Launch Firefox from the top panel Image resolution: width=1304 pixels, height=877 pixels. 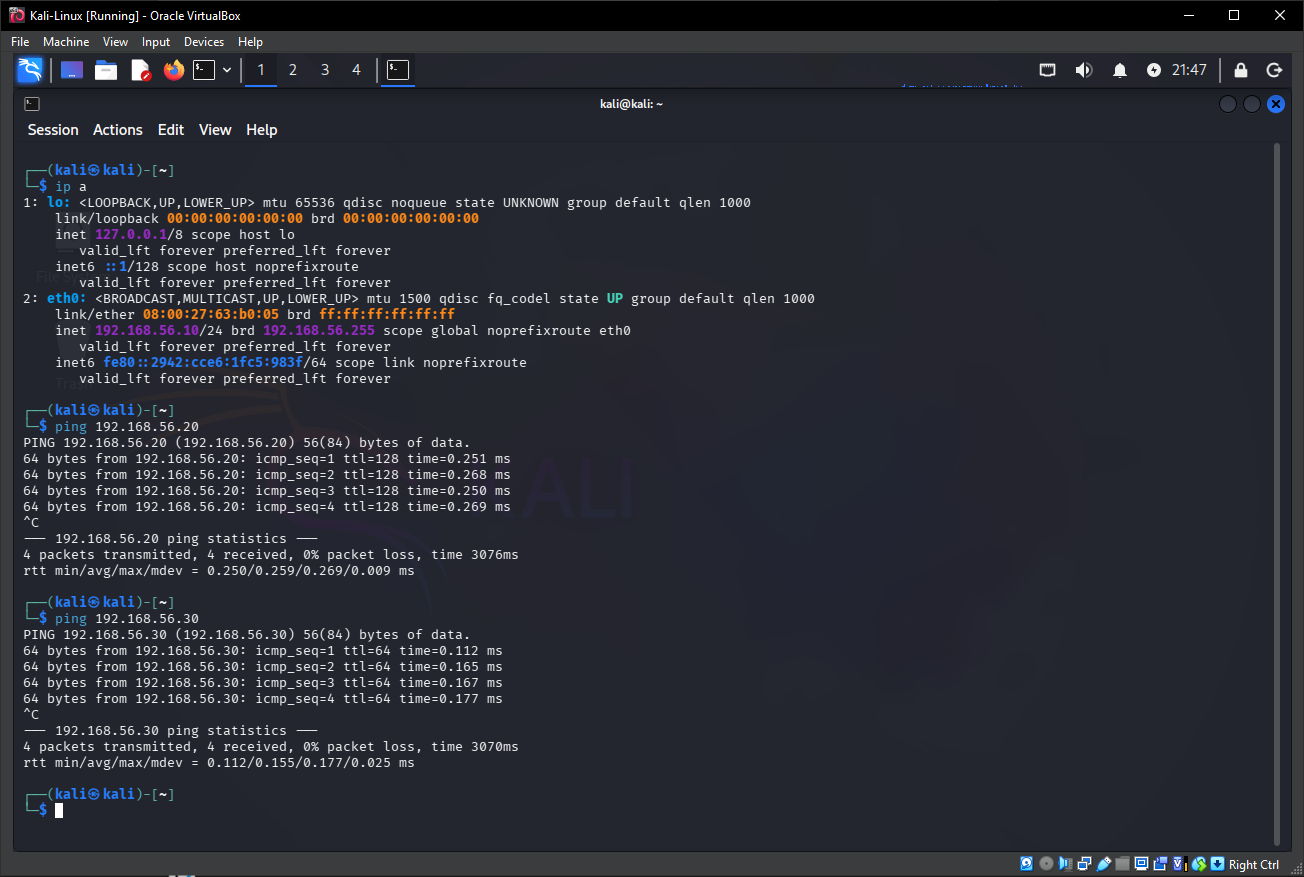171,70
